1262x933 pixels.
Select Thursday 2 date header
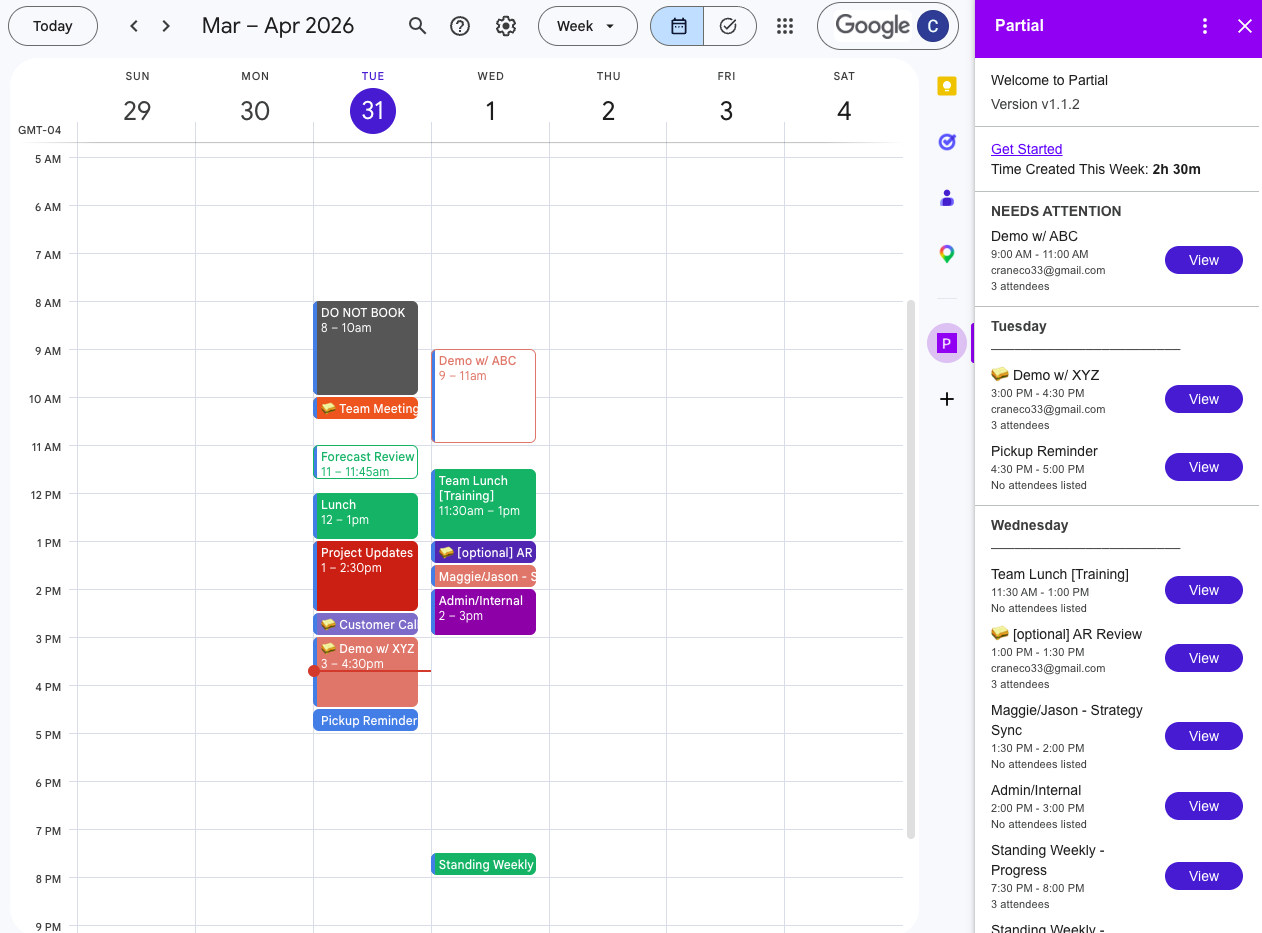(608, 111)
